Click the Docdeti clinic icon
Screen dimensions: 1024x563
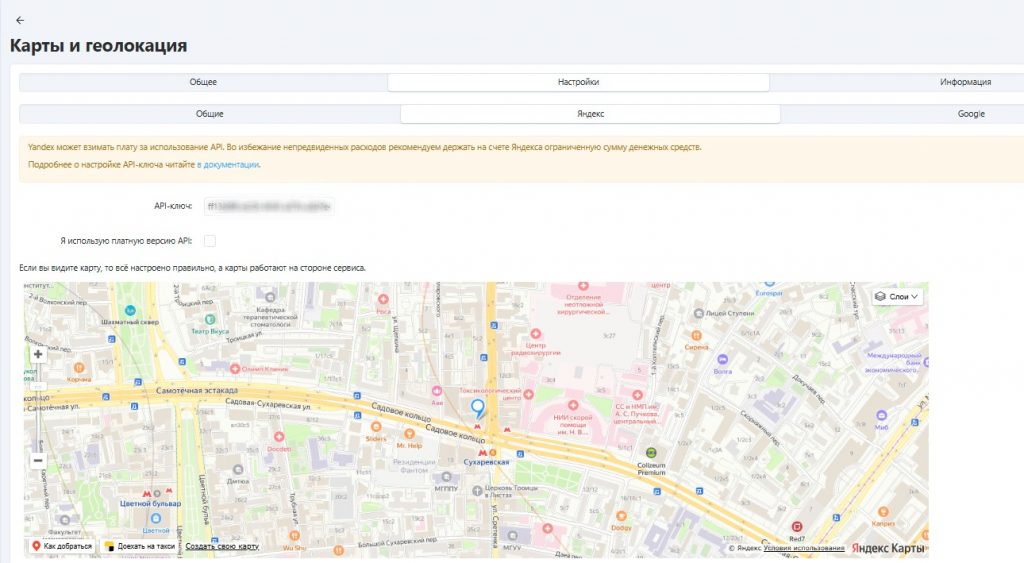tap(279, 437)
